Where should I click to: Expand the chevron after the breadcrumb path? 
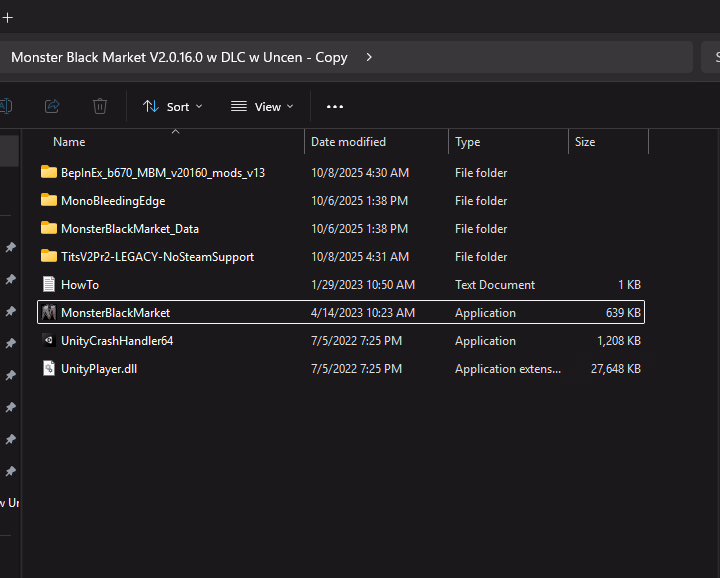(x=369, y=57)
